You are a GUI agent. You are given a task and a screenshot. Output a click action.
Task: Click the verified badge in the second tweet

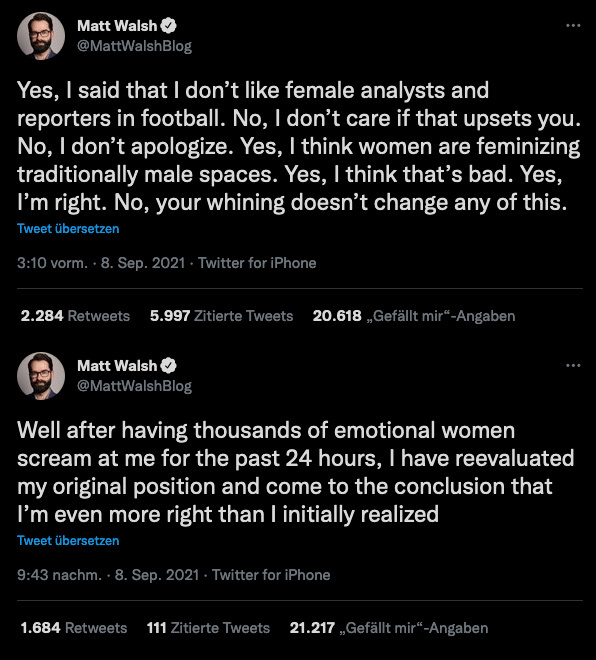point(168,366)
